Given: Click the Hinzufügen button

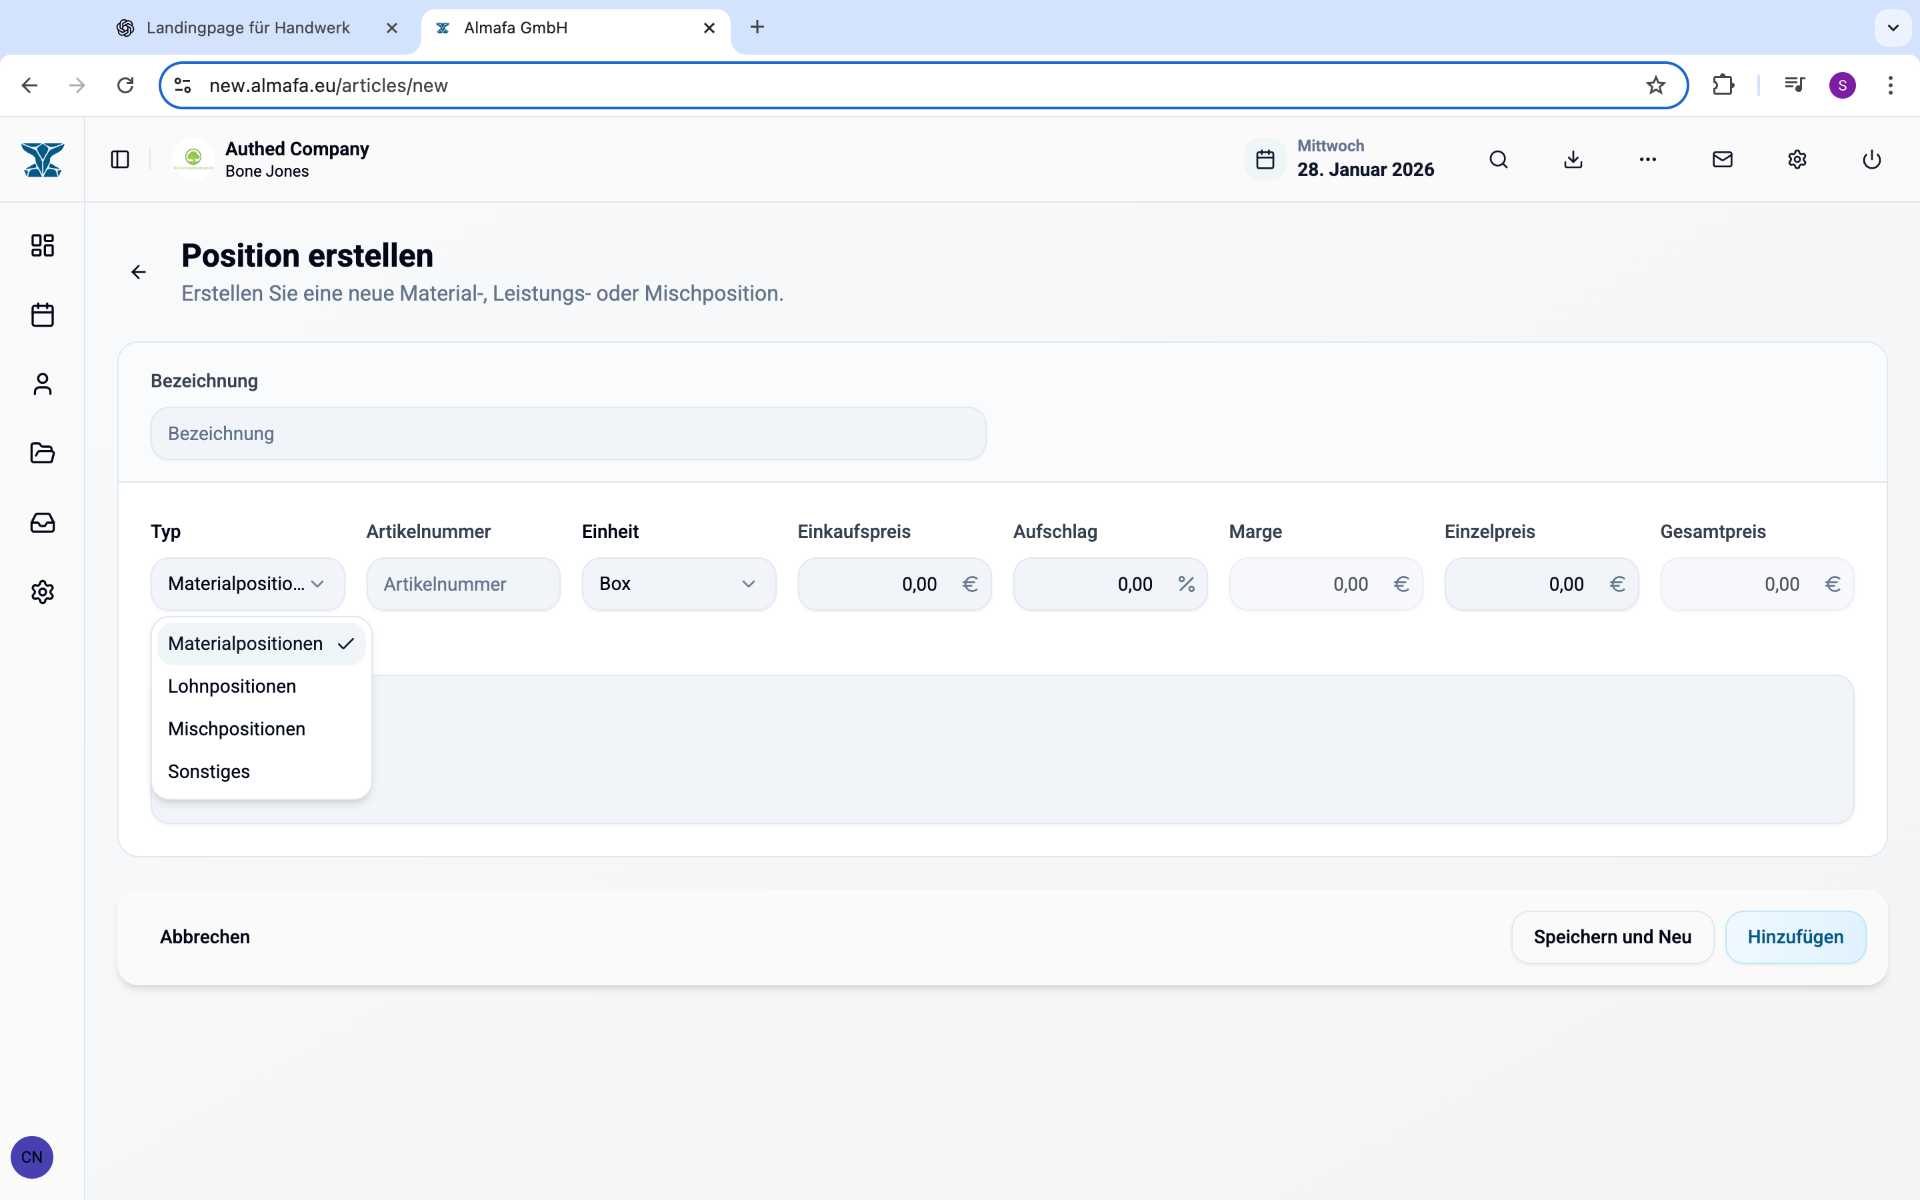Looking at the screenshot, I should [x=1795, y=937].
